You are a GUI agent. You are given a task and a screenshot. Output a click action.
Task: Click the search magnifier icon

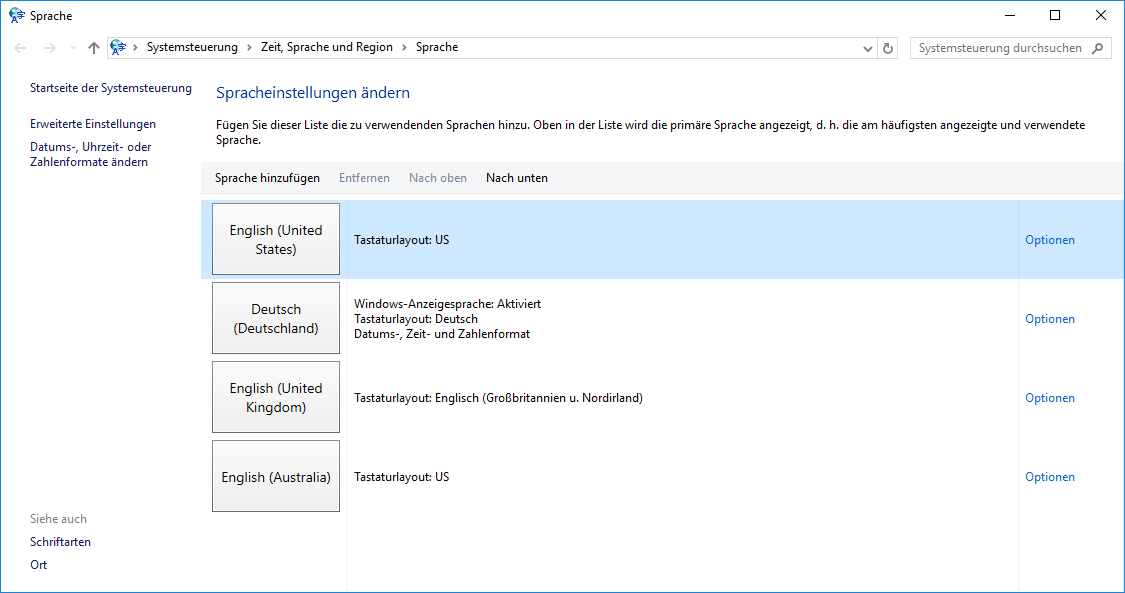point(1097,48)
